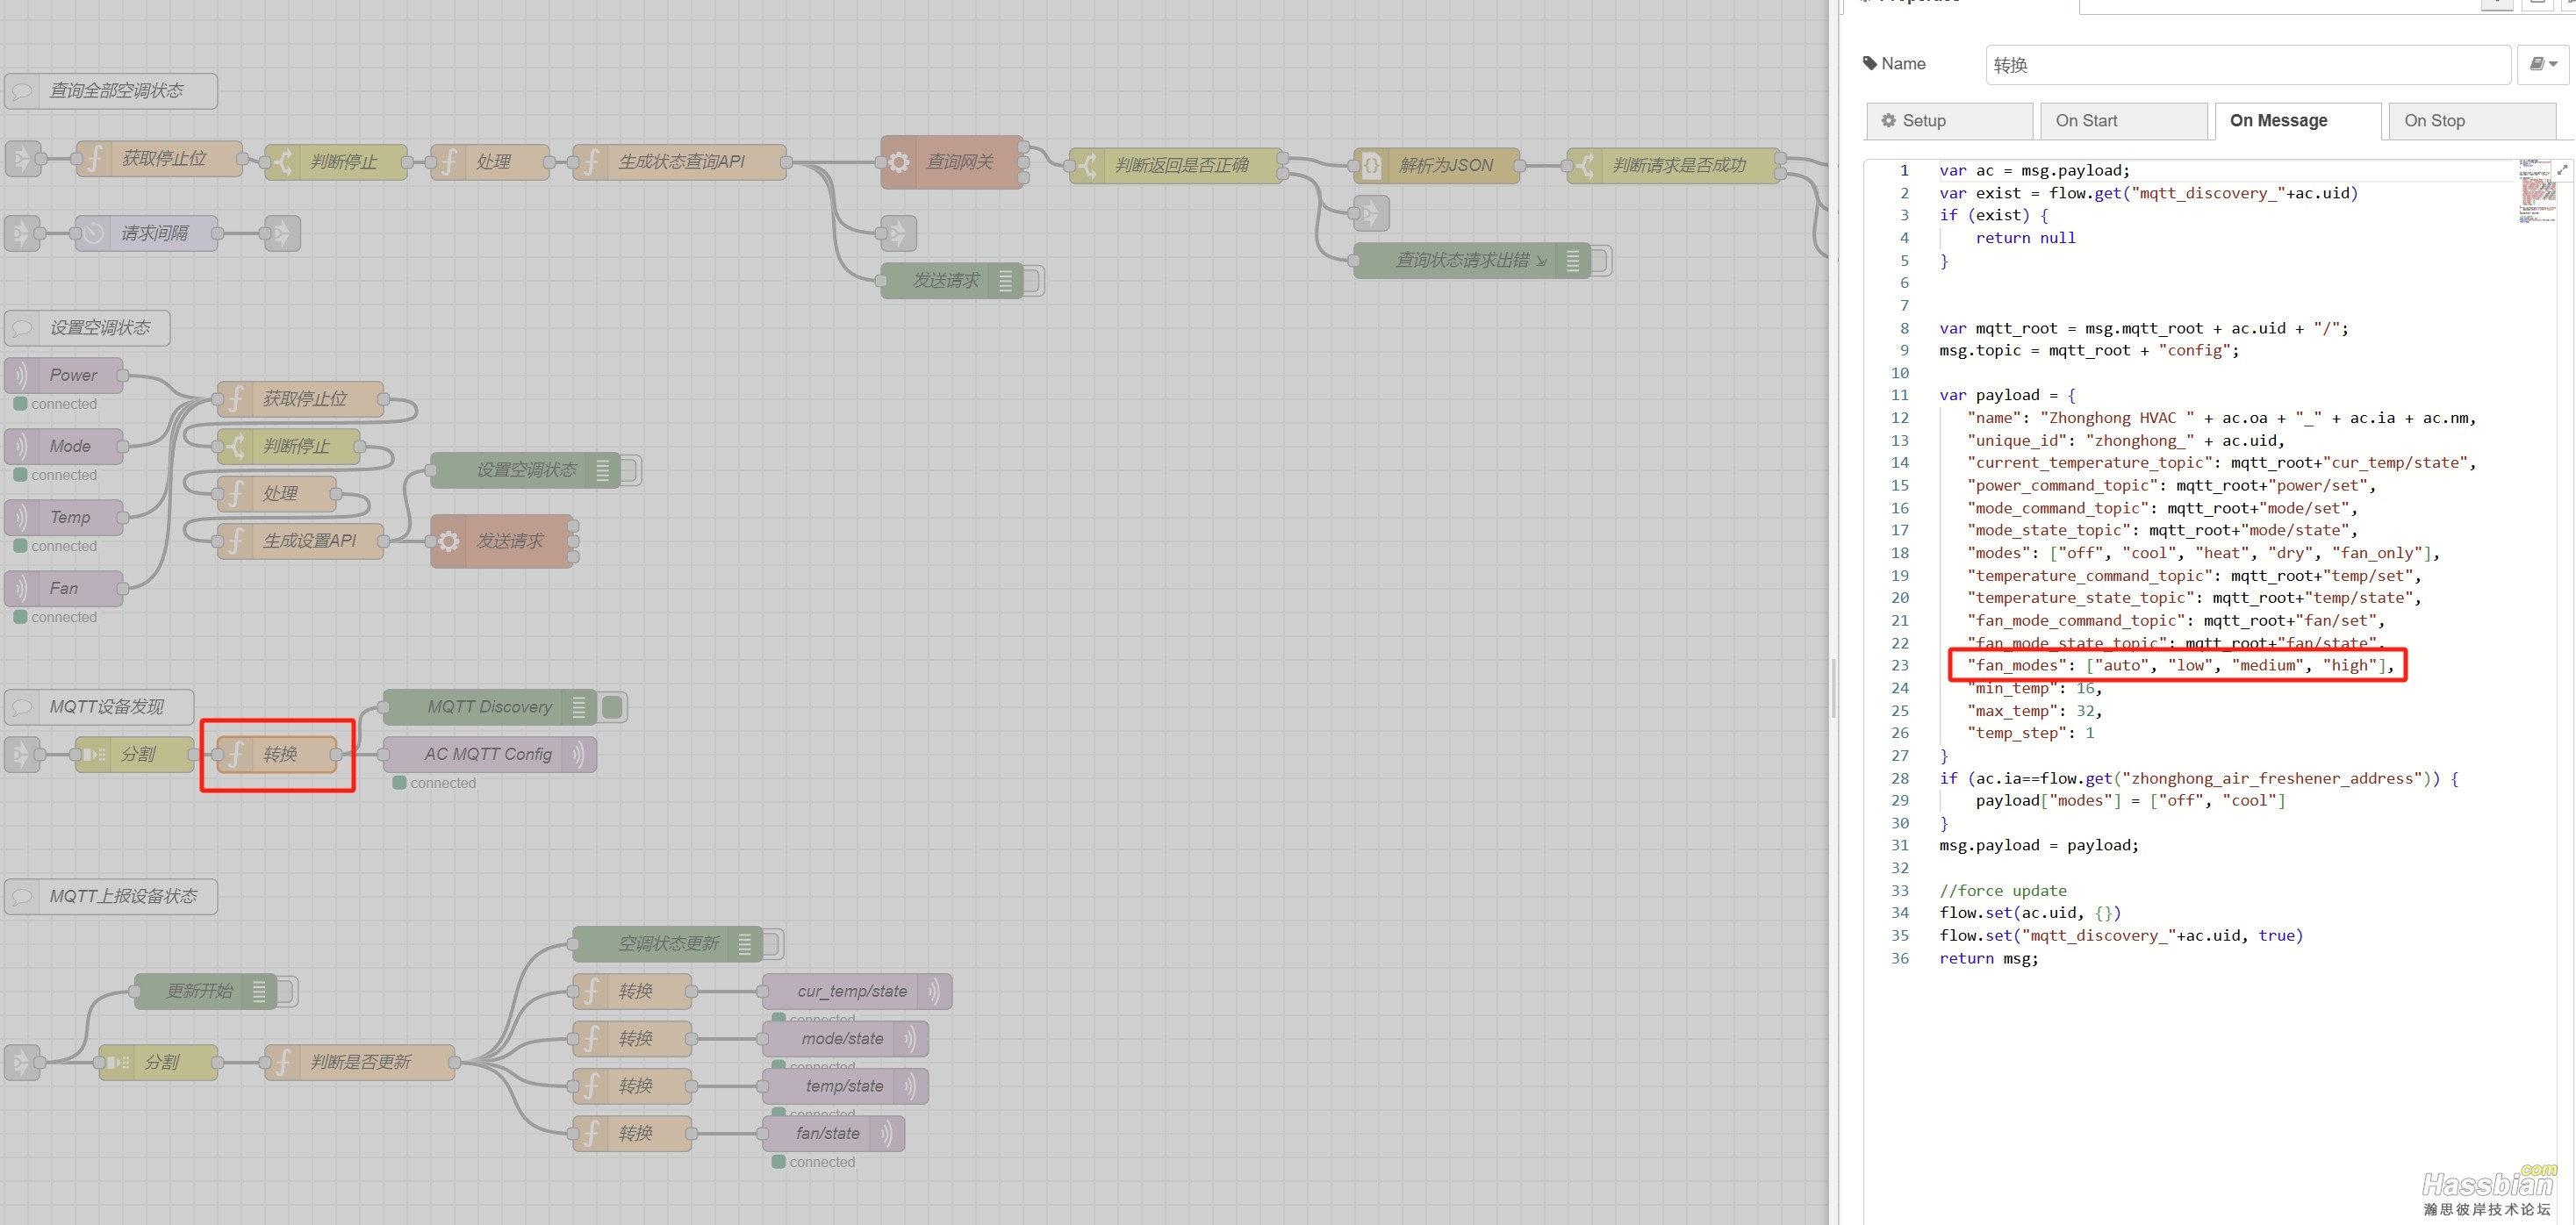Select the 空调状态更新 debug node
This screenshot has height=1225, width=2576.
coord(667,944)
